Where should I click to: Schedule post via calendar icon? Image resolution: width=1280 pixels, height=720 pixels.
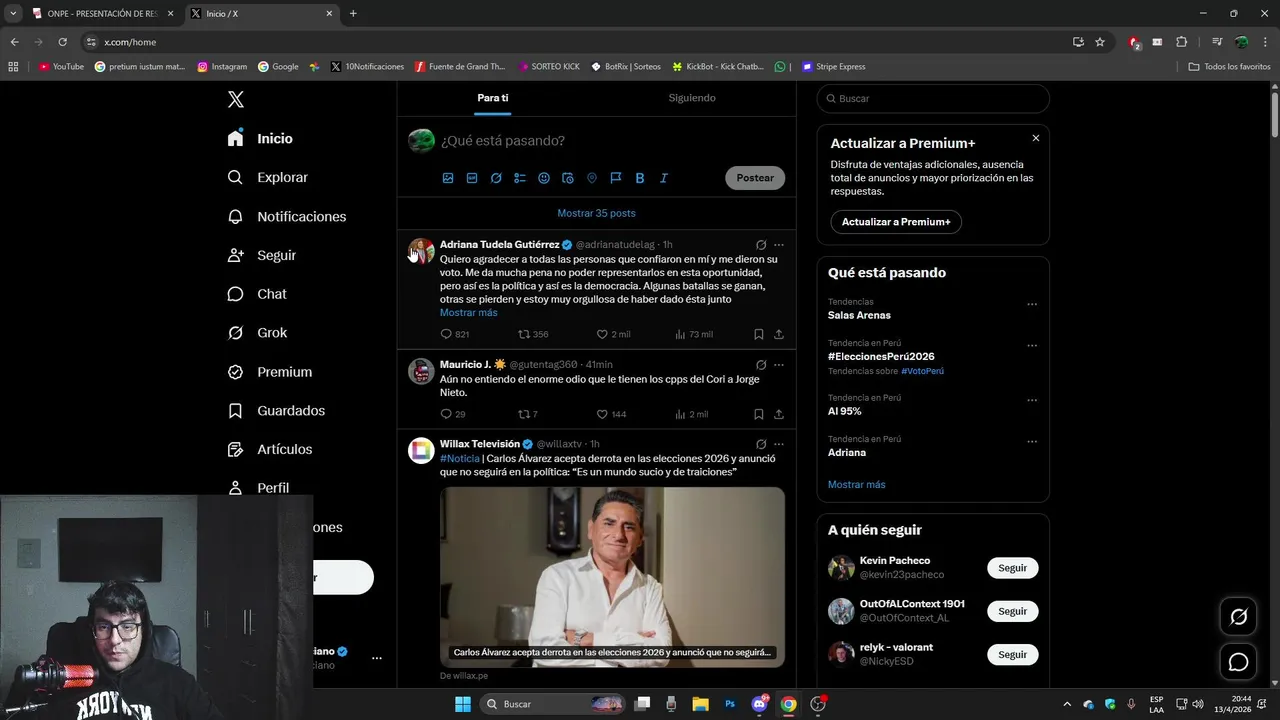[x=568, y=178]
